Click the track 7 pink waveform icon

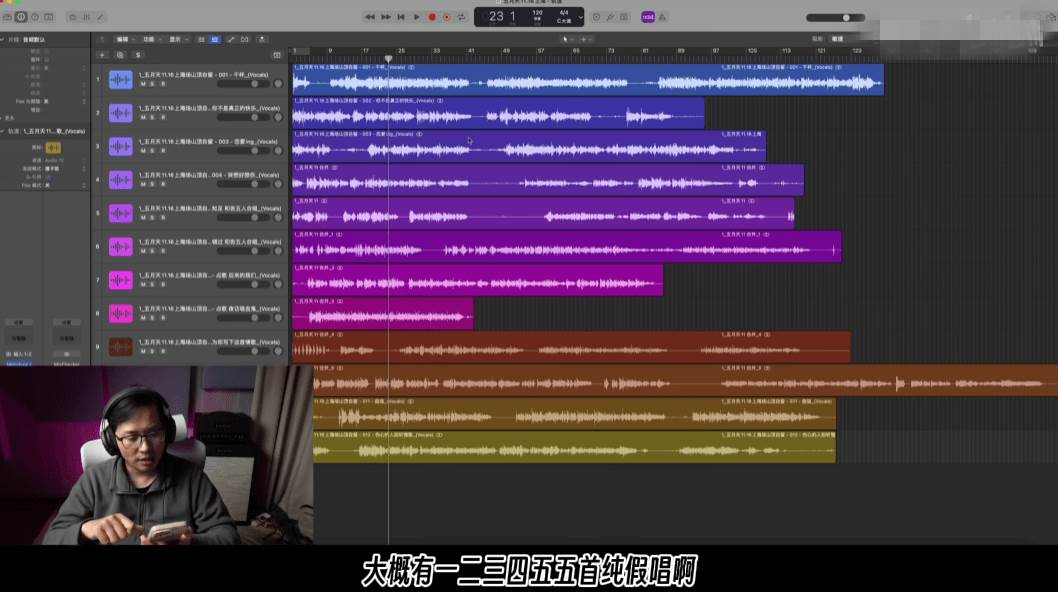click(x=121, y=279)
